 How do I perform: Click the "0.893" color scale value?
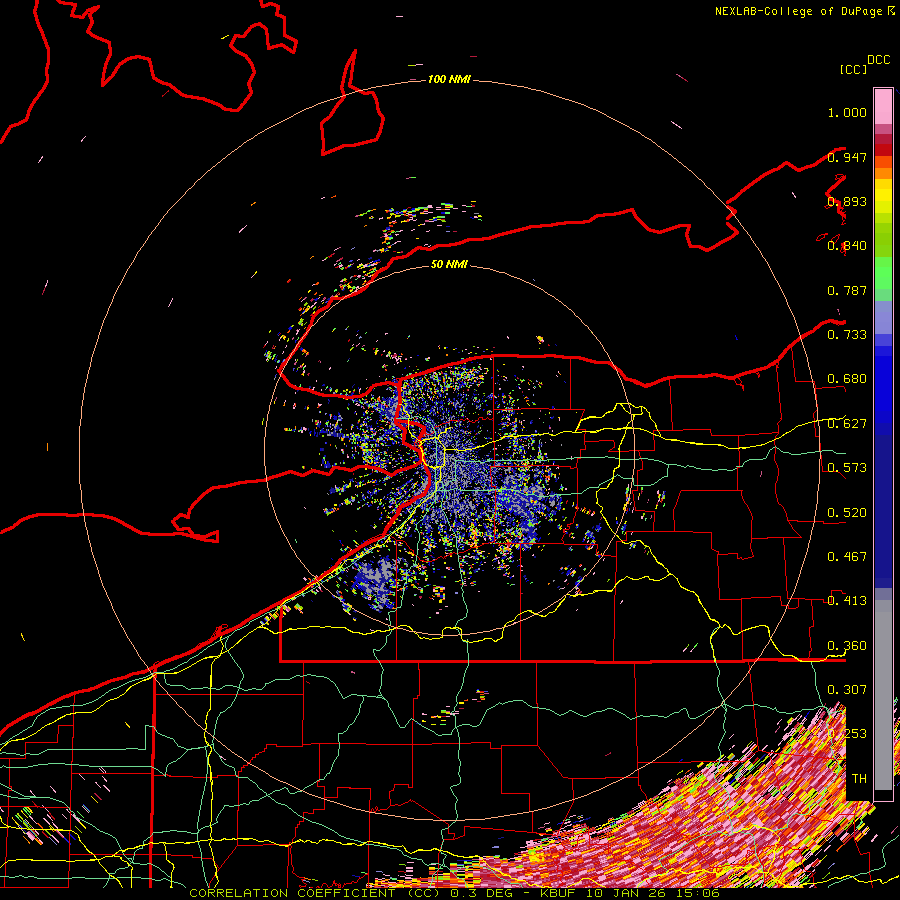[847, 201]
